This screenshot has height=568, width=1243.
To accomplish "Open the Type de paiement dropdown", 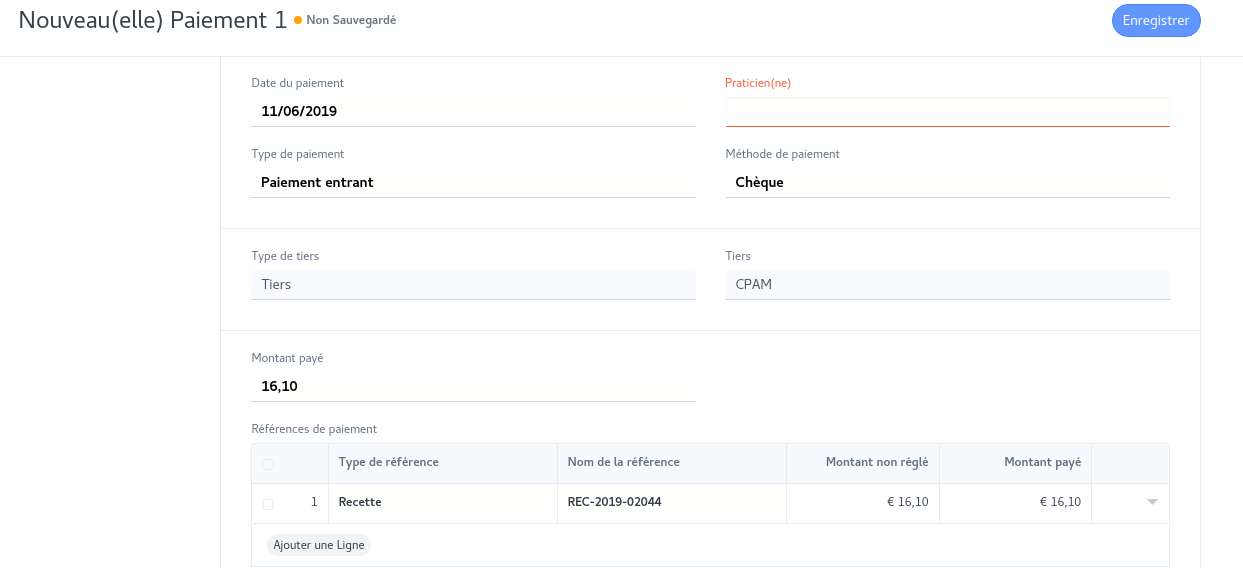I will coord(473,183).
